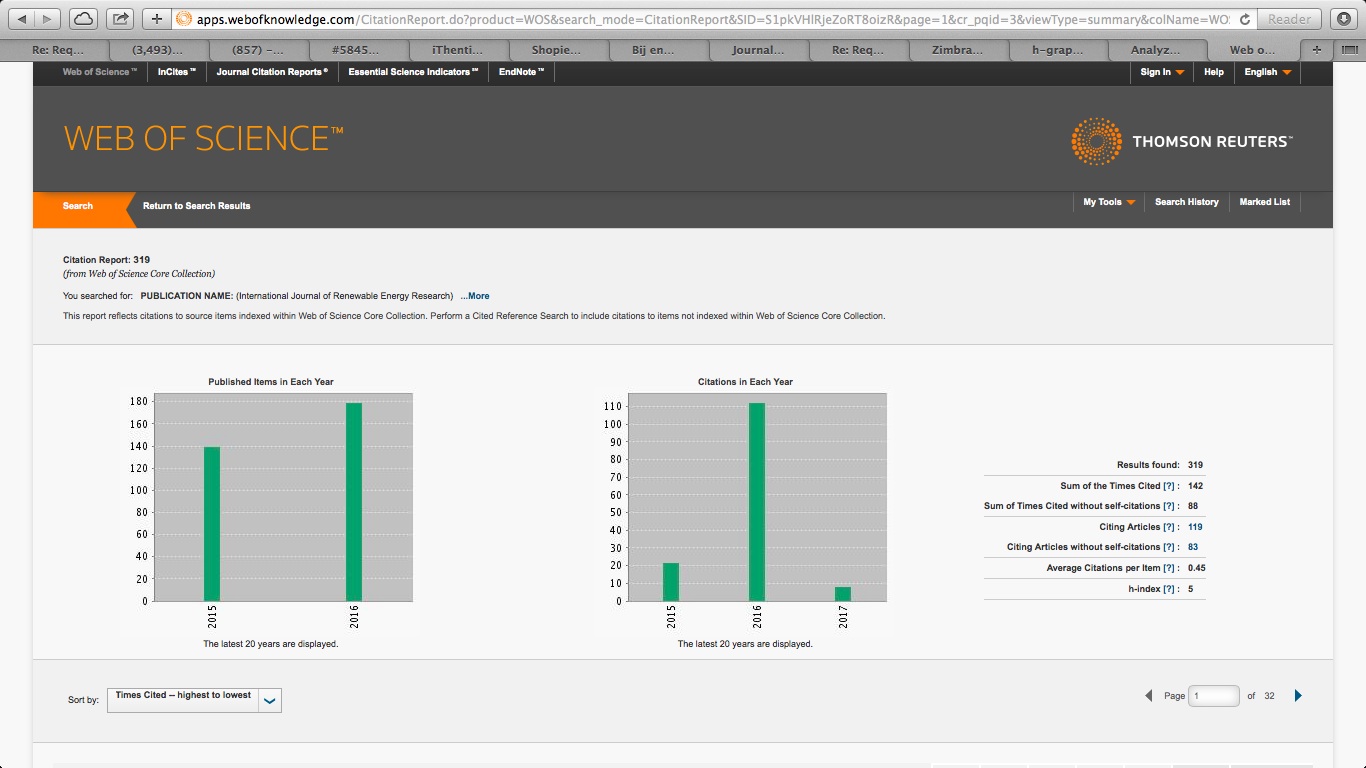Screen dimensions: 1366x768
Task: Click the Sum of Times Cited value 142
Action: (1195, 486)
